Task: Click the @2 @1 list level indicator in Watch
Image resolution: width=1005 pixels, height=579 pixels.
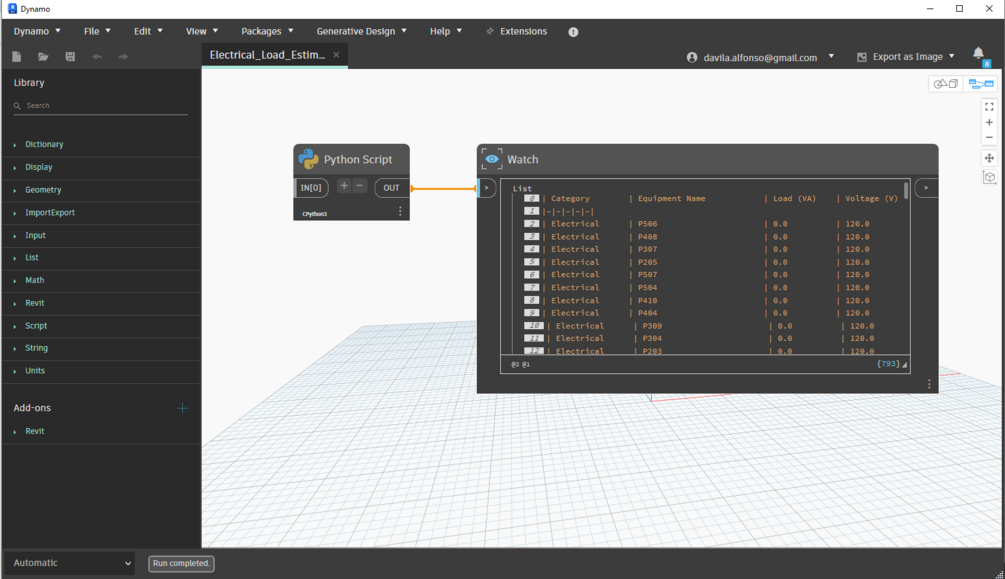Action: (520, 364)
